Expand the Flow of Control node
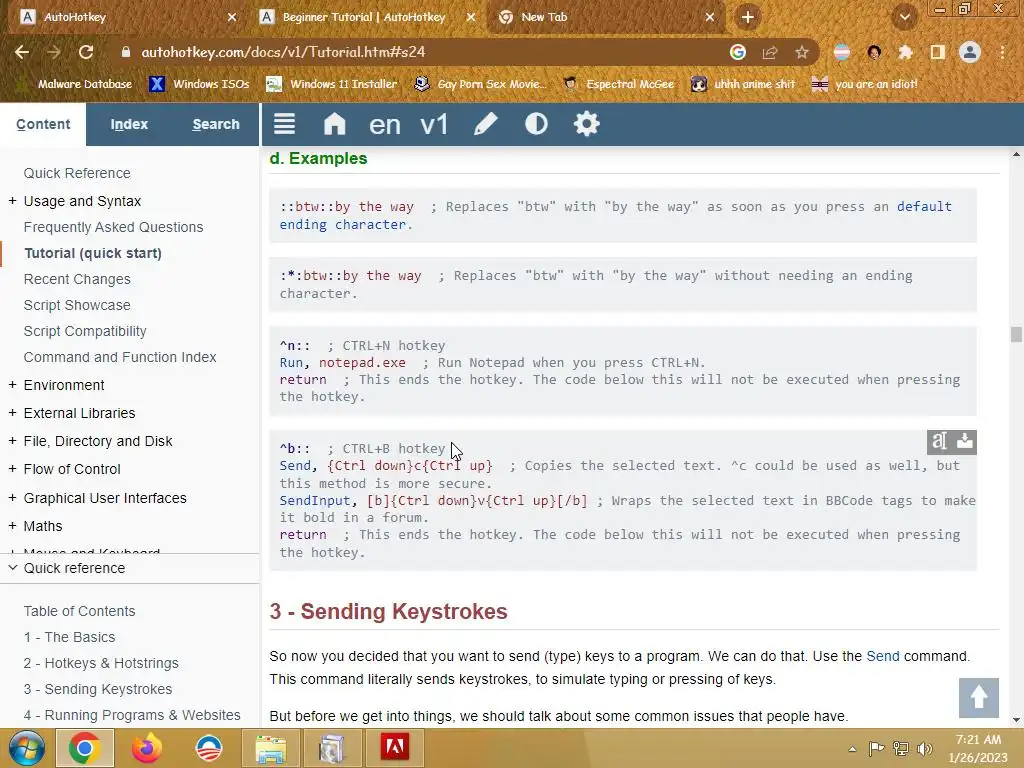This screenshot has width=1024, height=768. point(12,470)
